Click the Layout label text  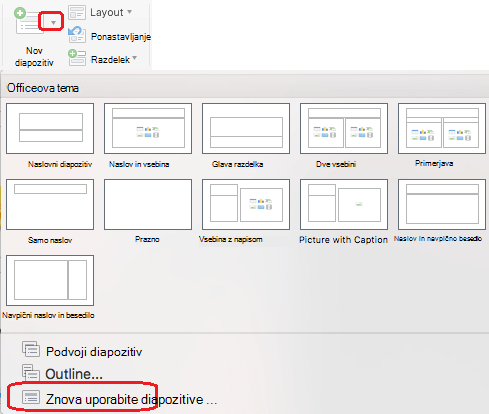coord(107,12)
